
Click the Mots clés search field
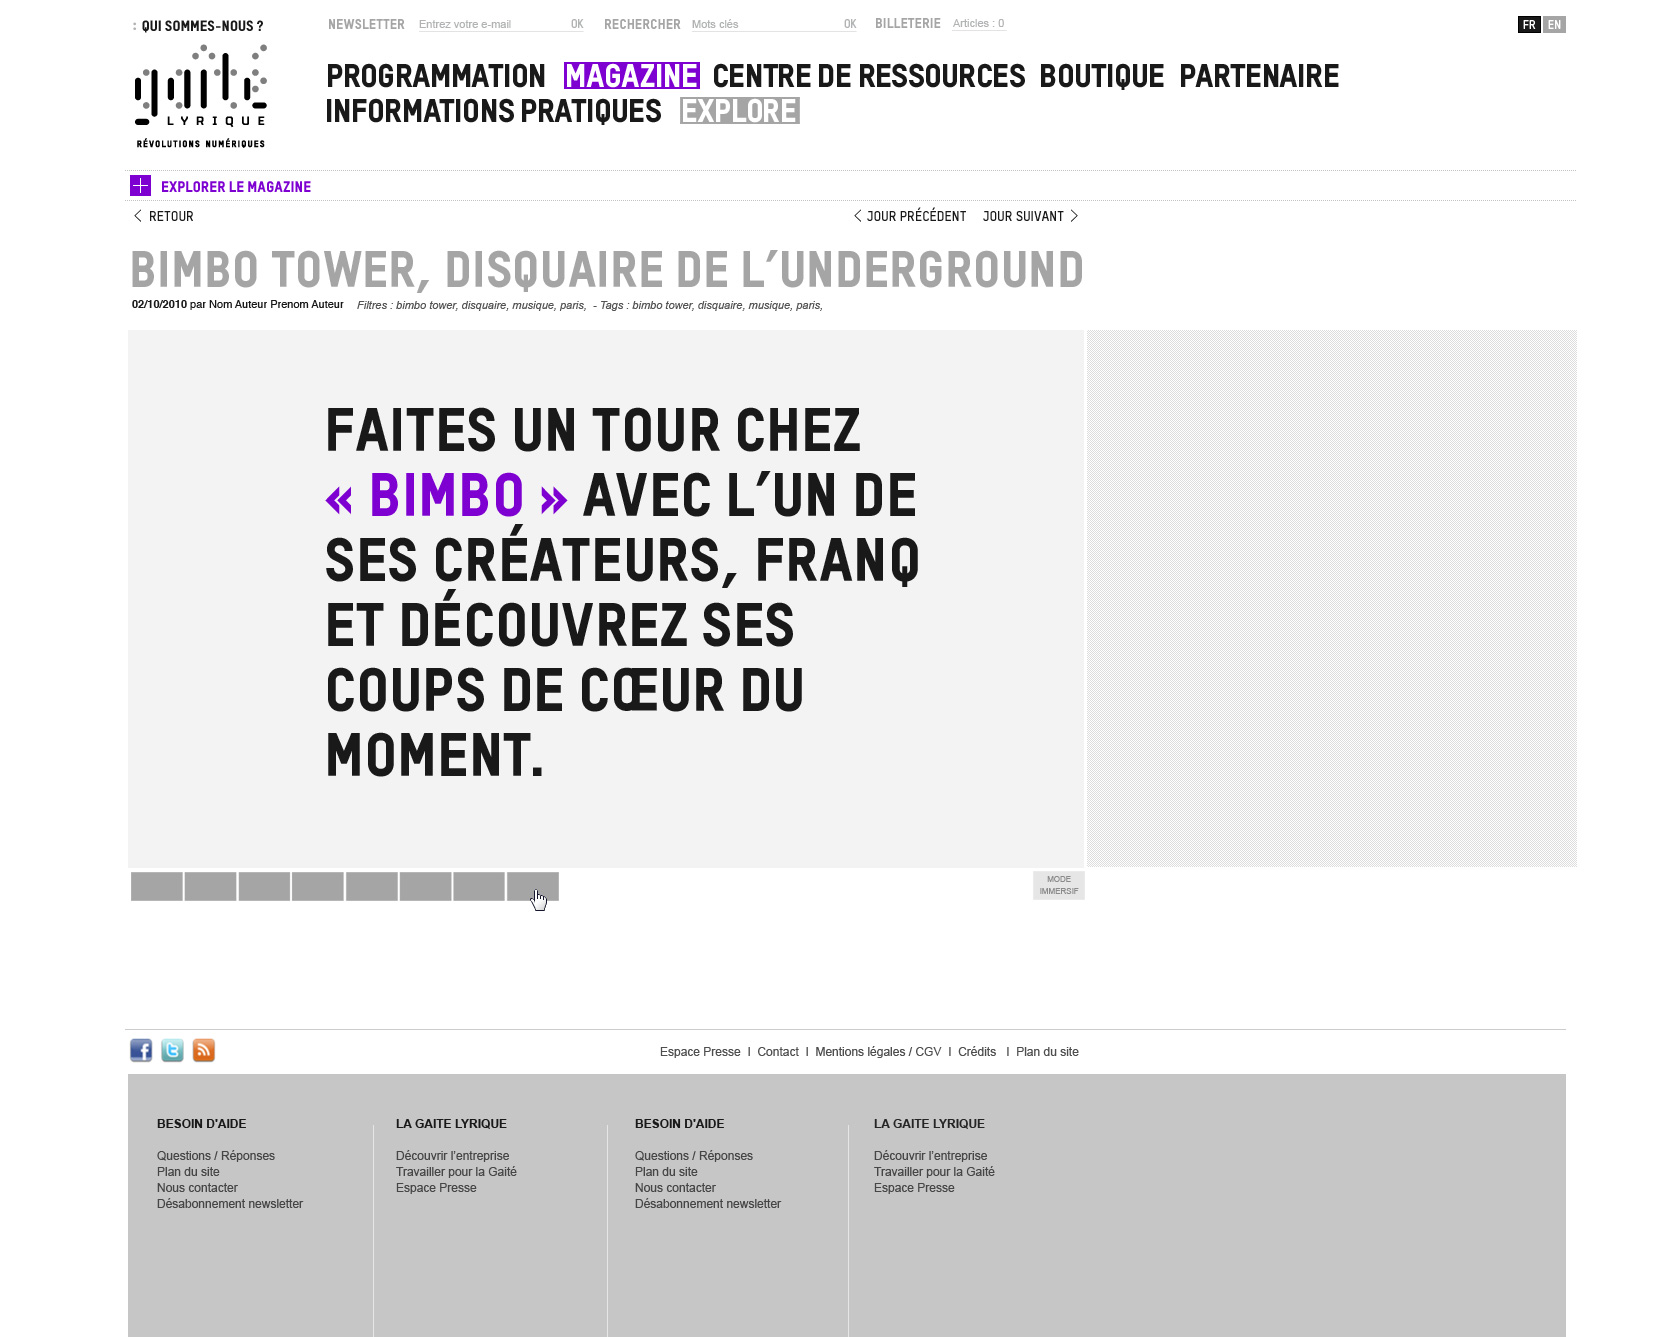tap(765, 24)
